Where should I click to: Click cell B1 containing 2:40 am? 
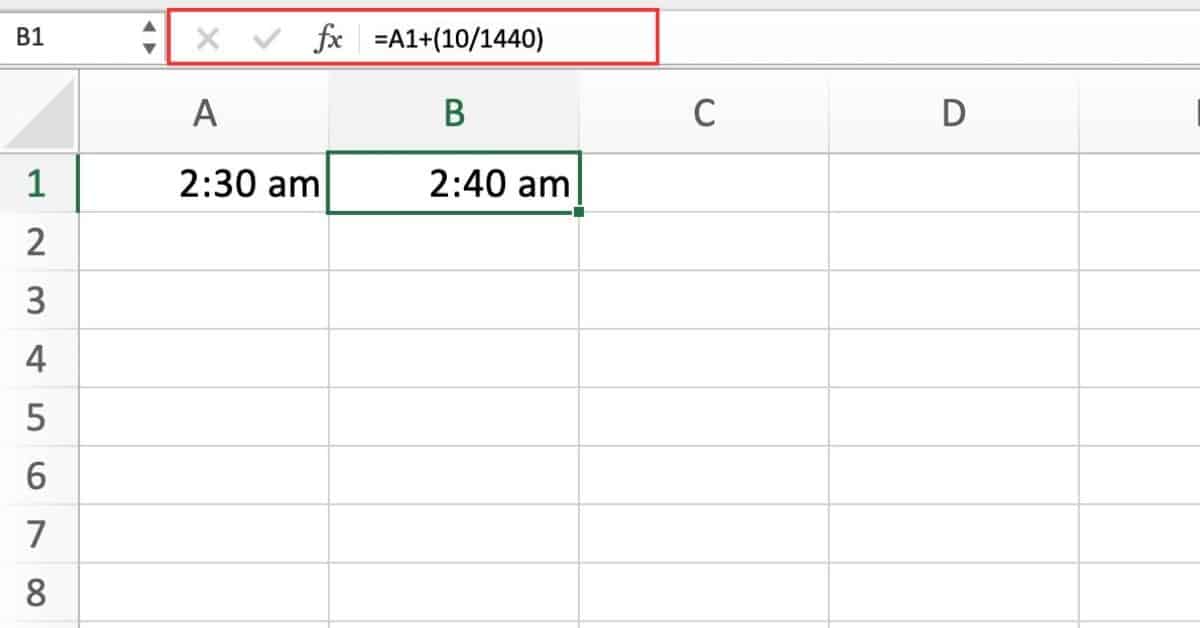[x=454, y=184]
